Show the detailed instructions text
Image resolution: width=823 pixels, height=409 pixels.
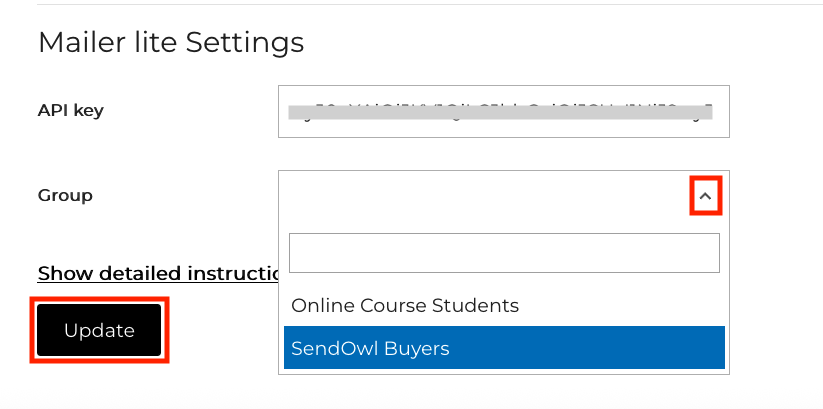(157, 273)
